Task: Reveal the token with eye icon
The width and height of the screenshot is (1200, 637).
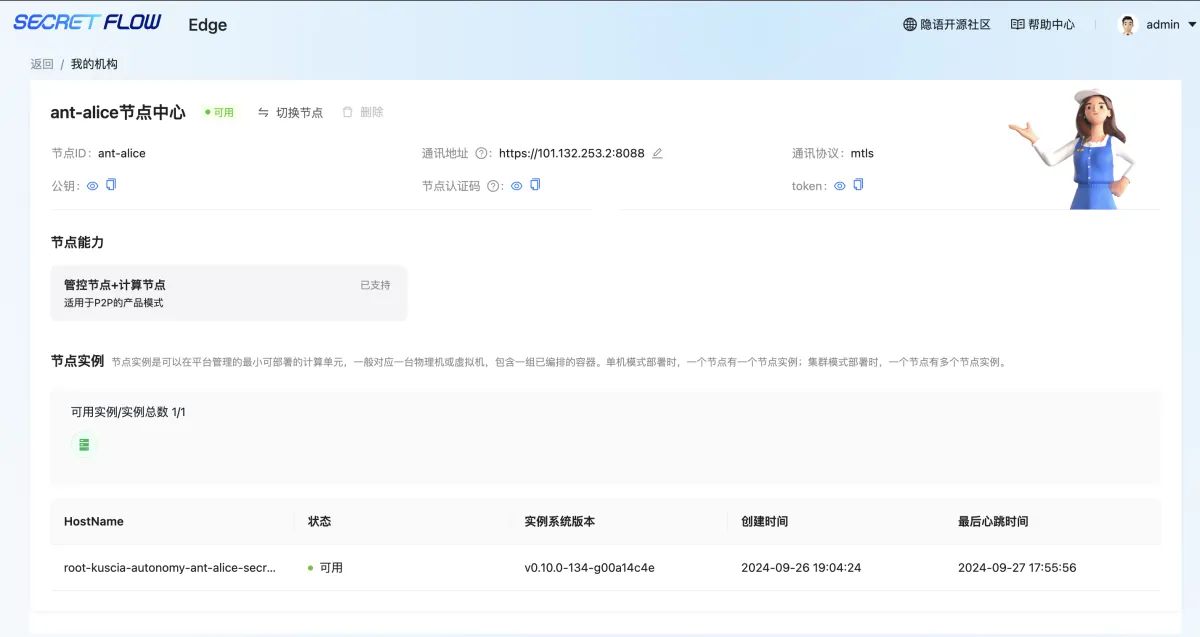Action: (840, 185)
